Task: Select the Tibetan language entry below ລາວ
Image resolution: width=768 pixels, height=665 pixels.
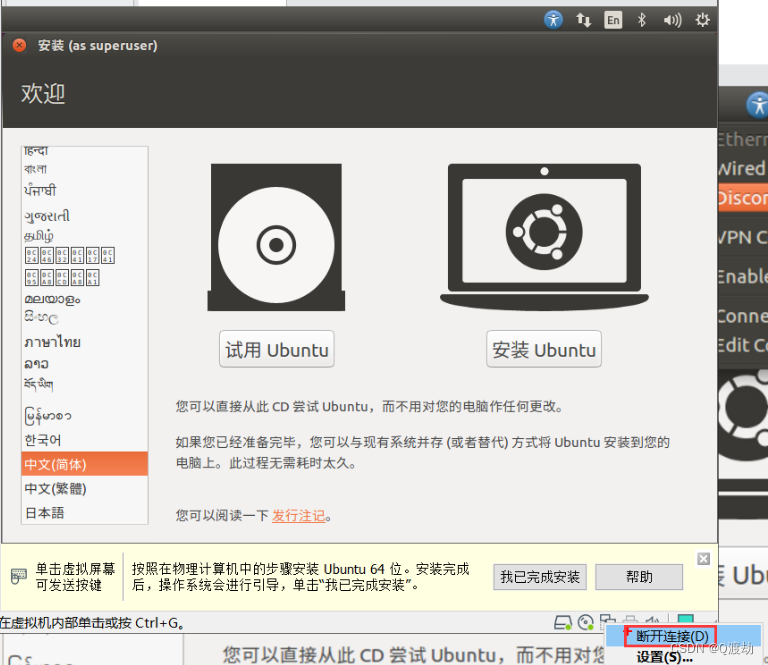Action: (x=85, y=384)
